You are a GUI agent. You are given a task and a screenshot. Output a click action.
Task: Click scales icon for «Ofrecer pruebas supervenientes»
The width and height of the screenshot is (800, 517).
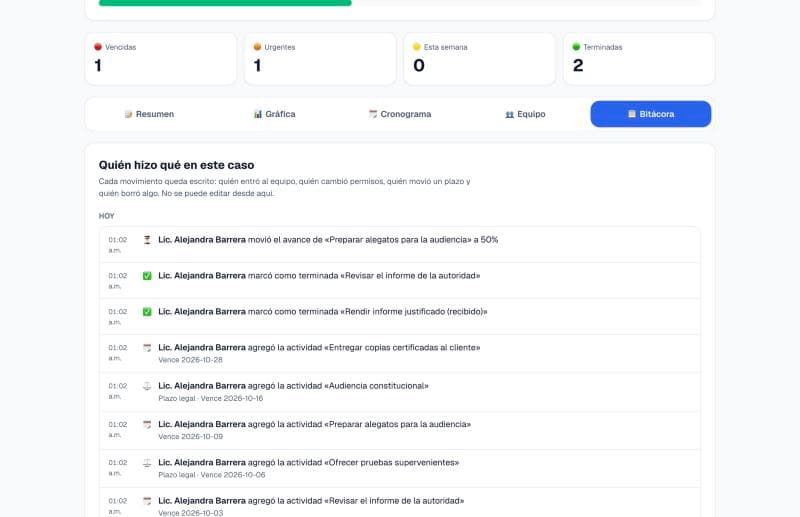(147, 463)
